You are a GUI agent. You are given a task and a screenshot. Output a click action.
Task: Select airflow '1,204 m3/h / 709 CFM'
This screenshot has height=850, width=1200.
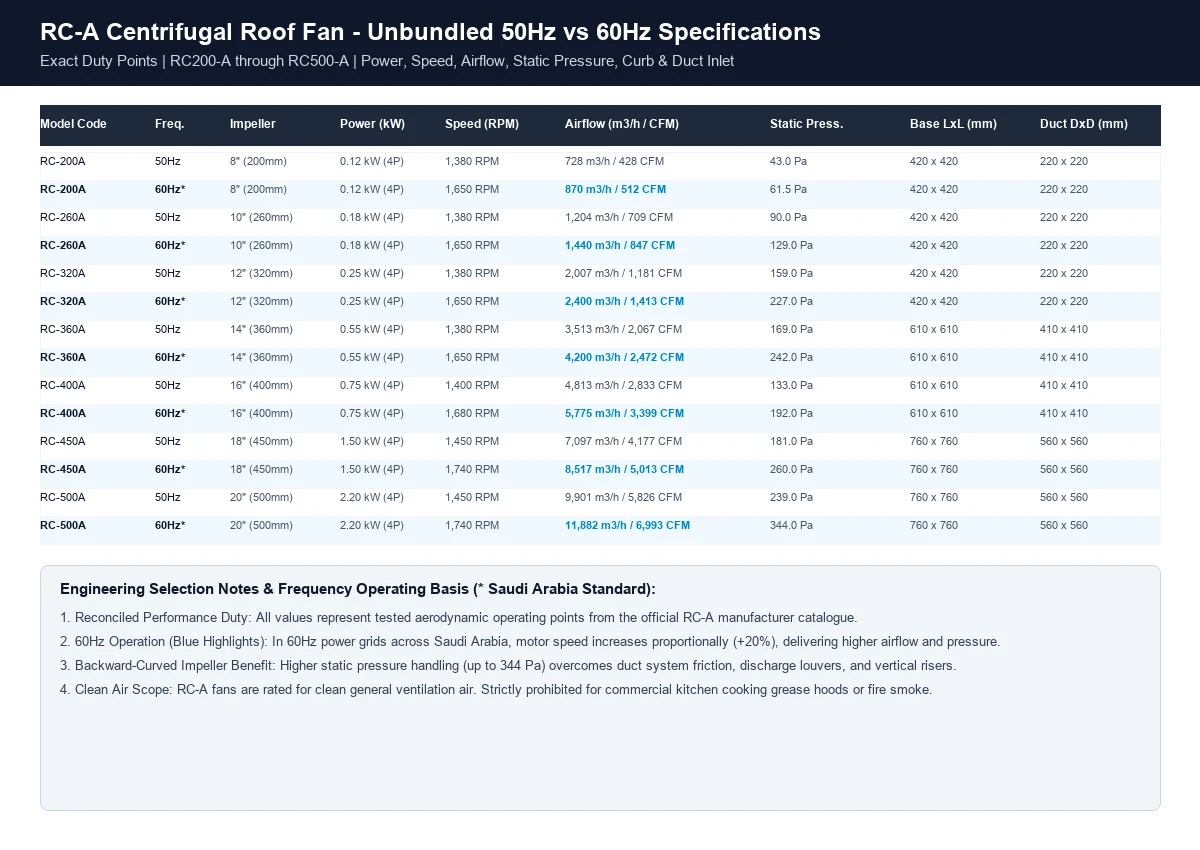619,217
